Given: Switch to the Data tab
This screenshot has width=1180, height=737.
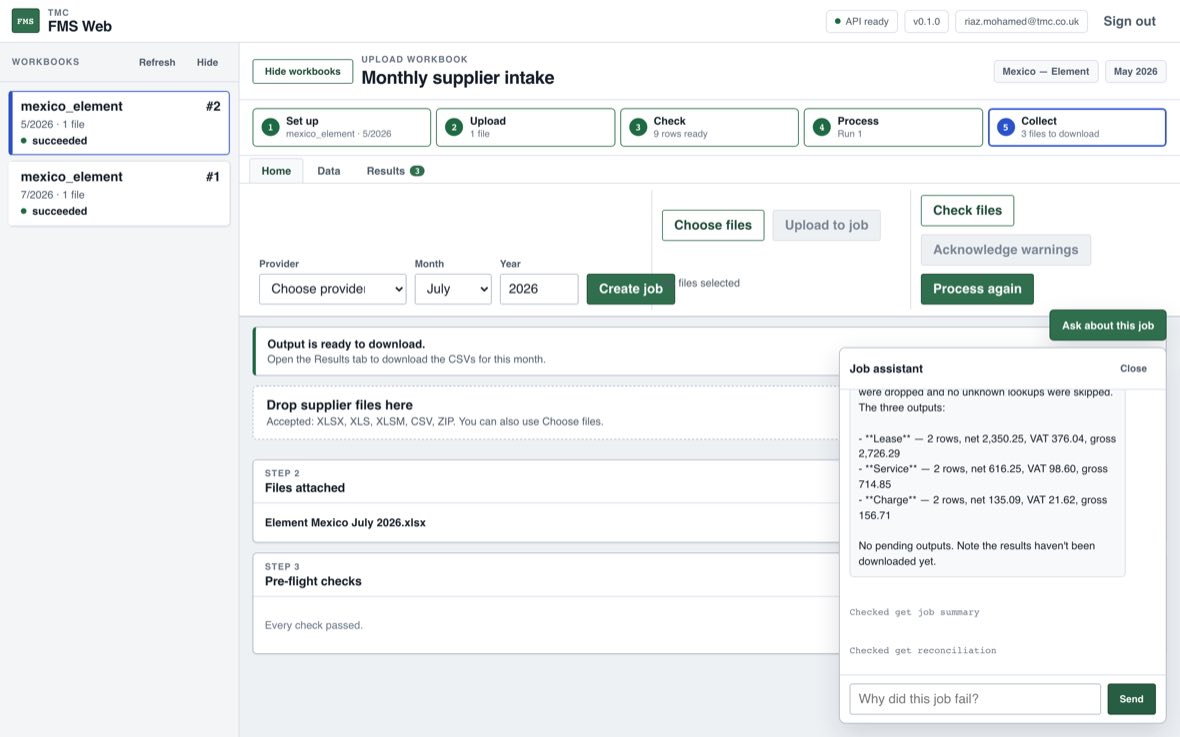Looking at the screenshot, I should 328,171.
